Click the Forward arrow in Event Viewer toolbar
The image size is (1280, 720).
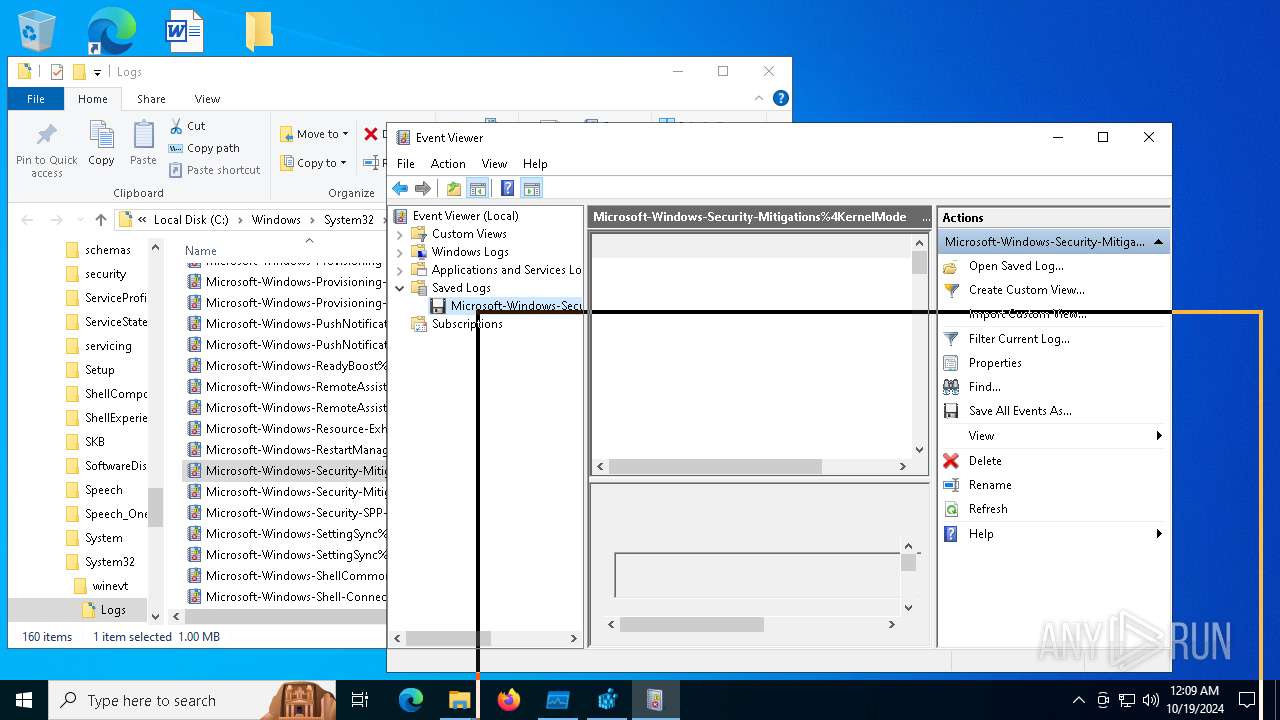423,188
